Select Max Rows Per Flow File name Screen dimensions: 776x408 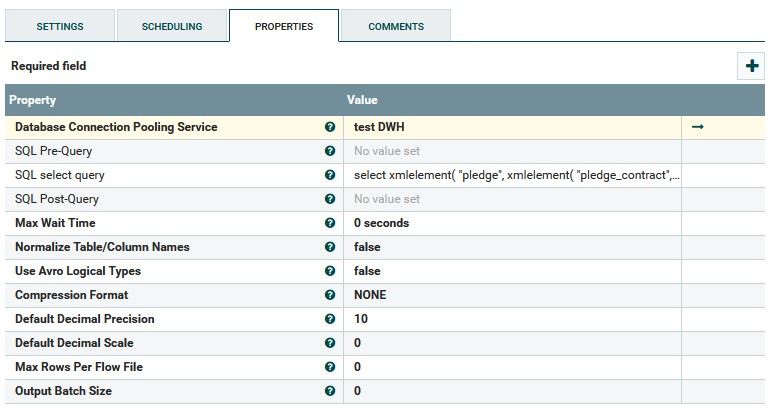(x=79, y=367)
